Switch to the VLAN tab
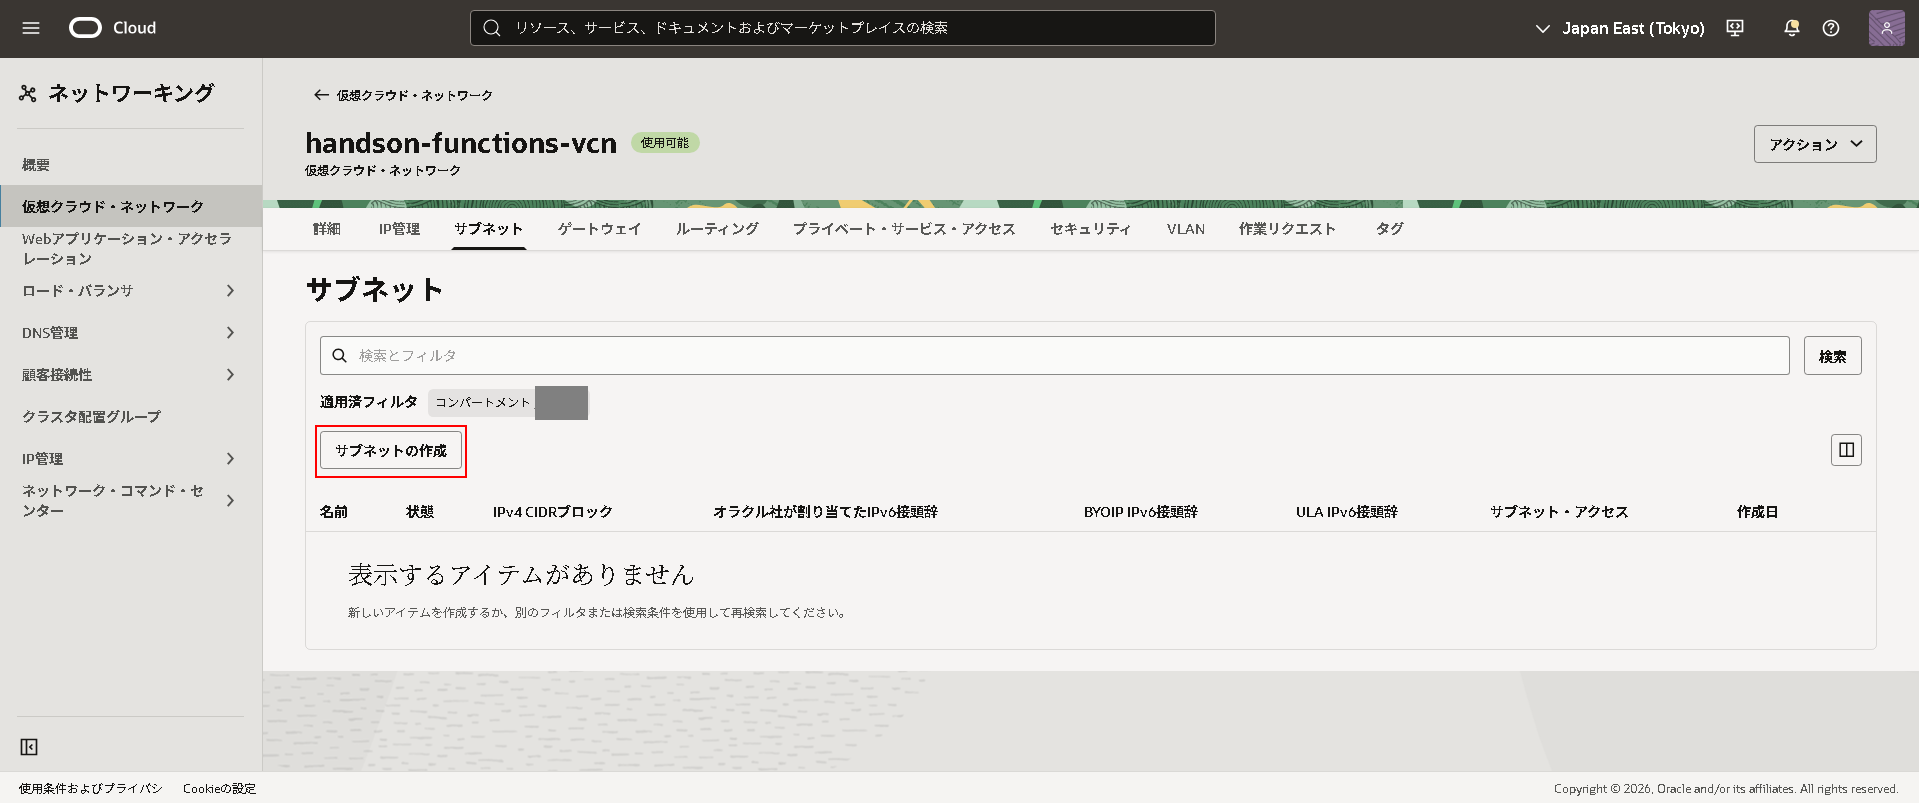Image resolution: width=1919 pixels, height=803 pixels. click(x=1186, y=229)
